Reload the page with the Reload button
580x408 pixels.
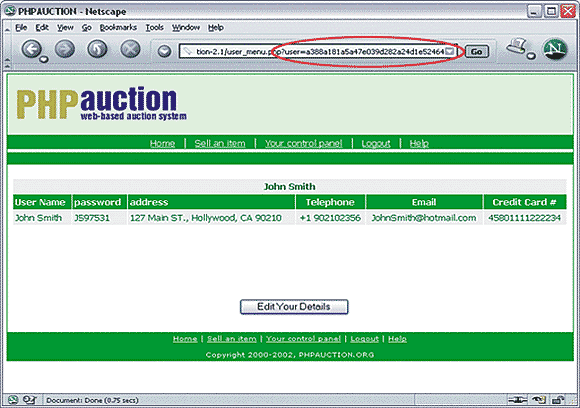point(97,49)
